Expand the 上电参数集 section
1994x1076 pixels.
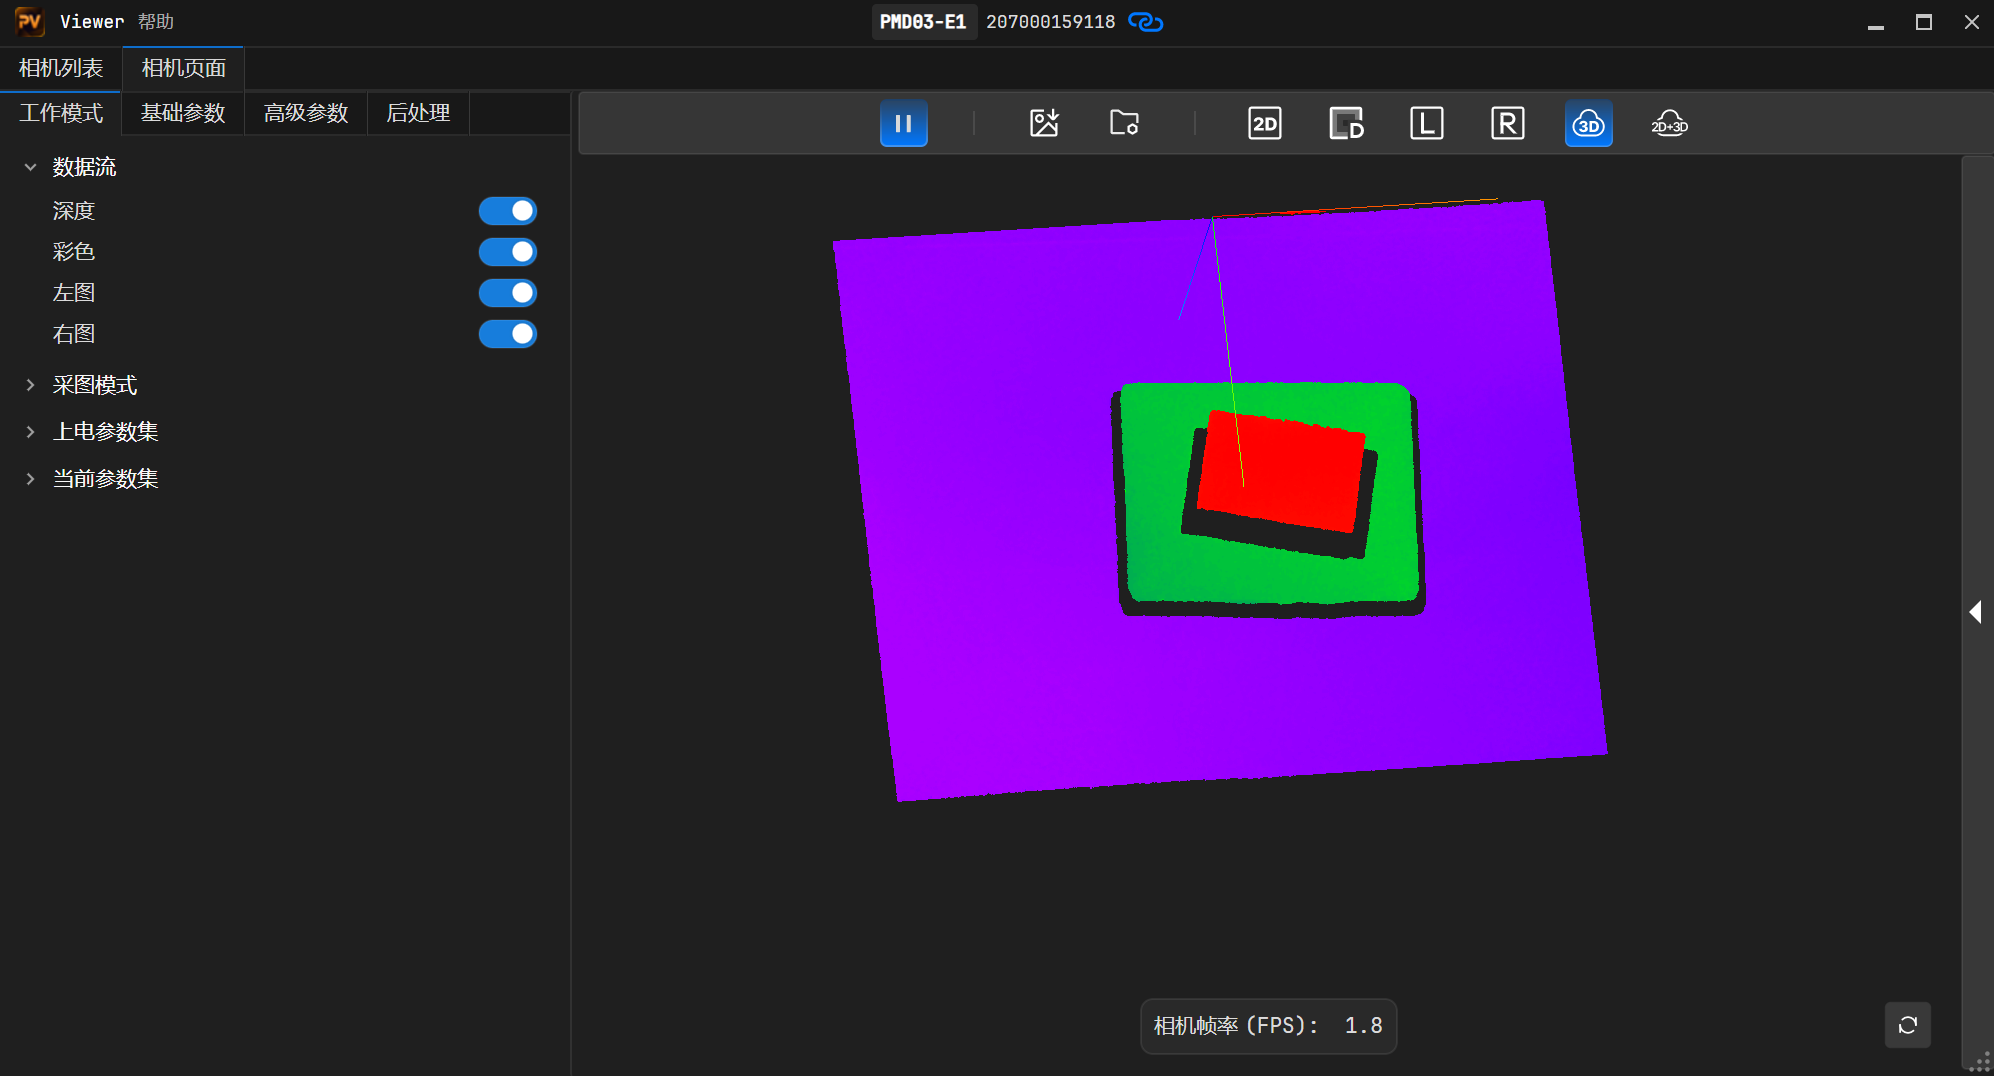coord(30,432)
